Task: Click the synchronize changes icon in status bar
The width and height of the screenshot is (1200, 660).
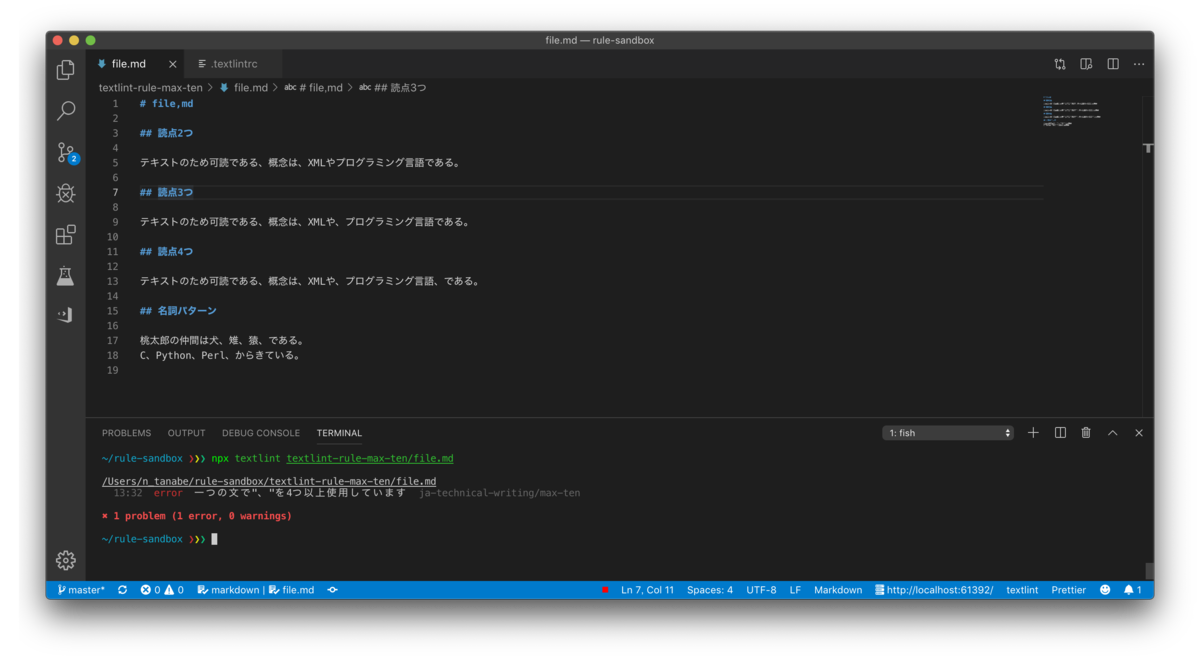Action: click(x=122, y=590)
